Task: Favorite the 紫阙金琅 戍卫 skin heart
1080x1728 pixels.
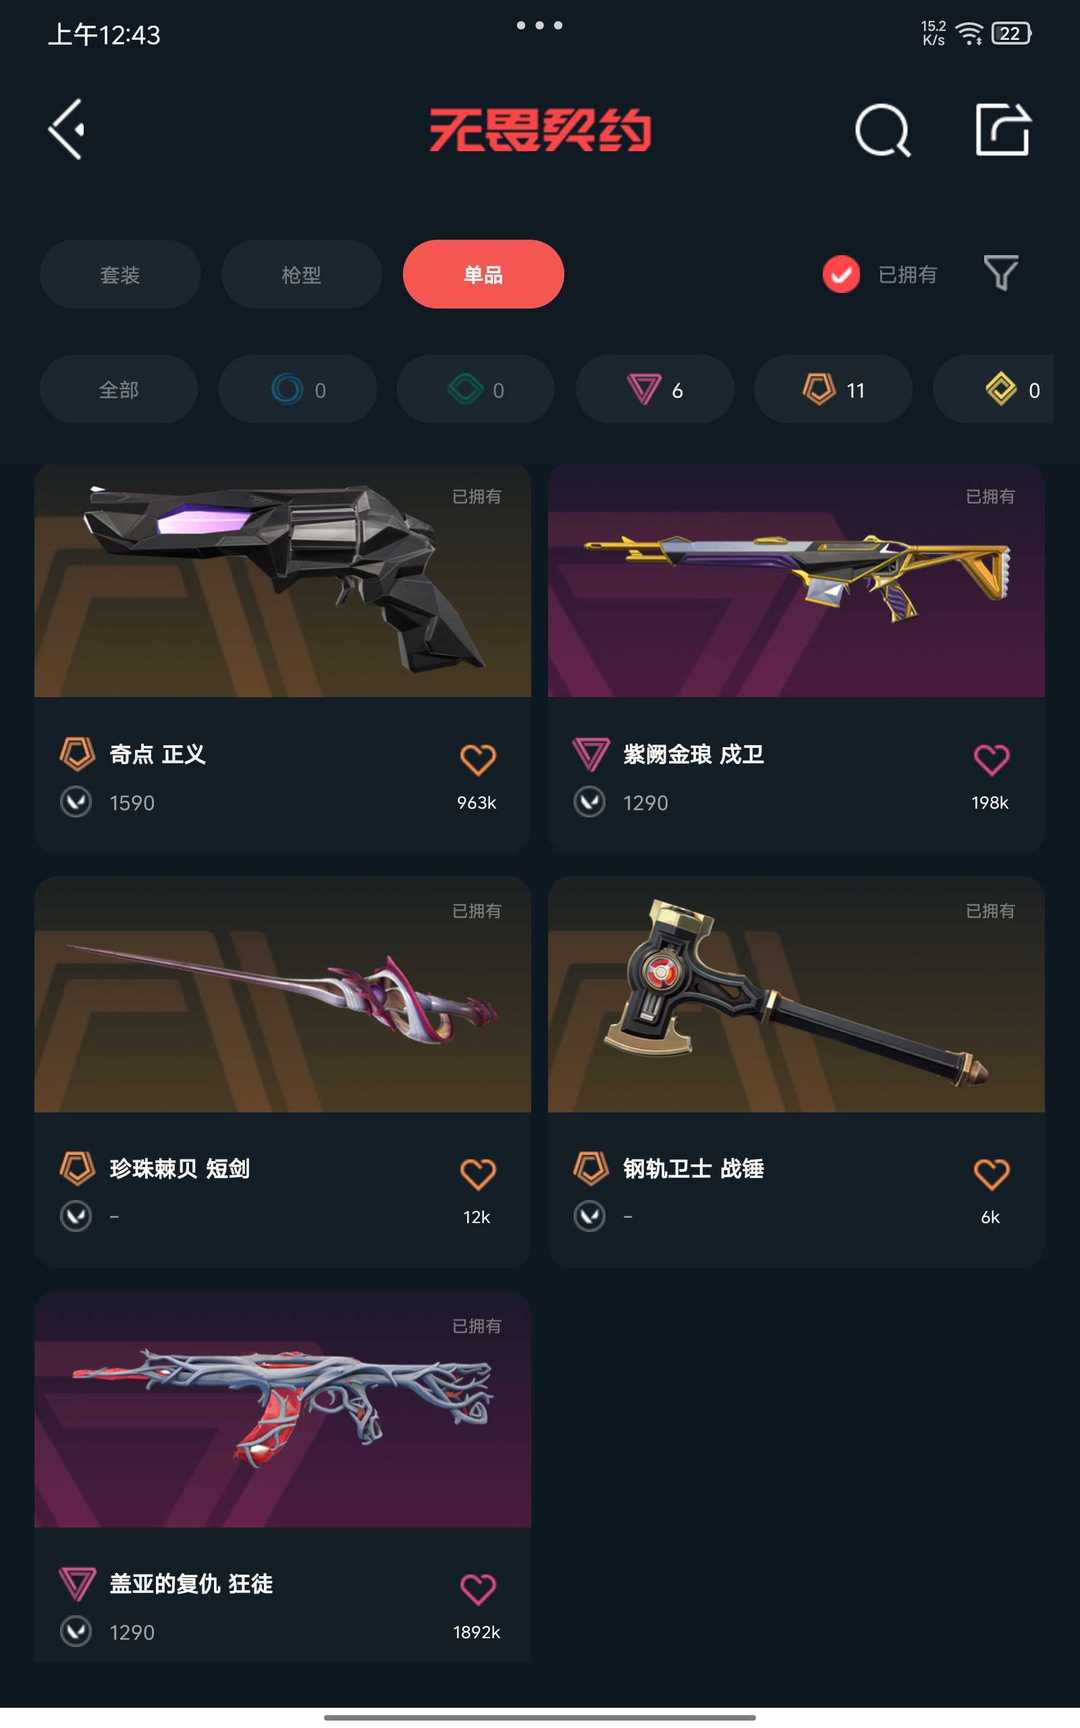Action: click(x=991, y=760)
